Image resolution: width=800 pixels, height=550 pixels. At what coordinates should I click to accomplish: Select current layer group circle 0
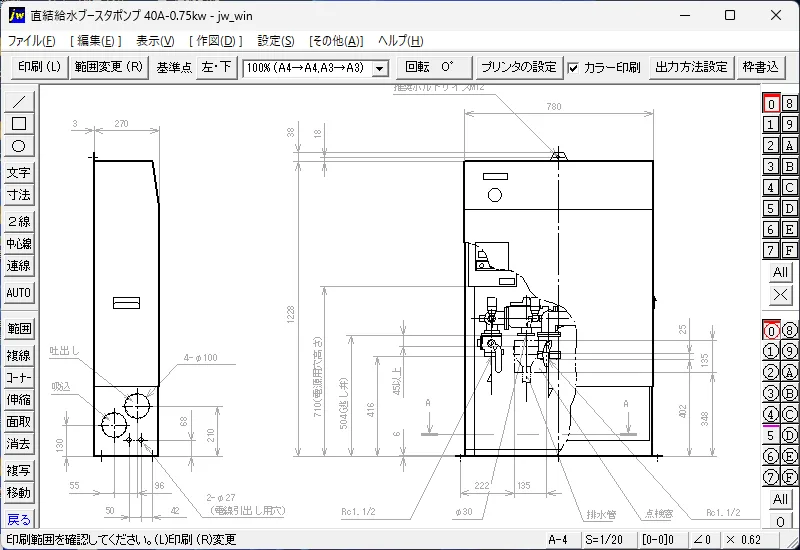[770, 330]
